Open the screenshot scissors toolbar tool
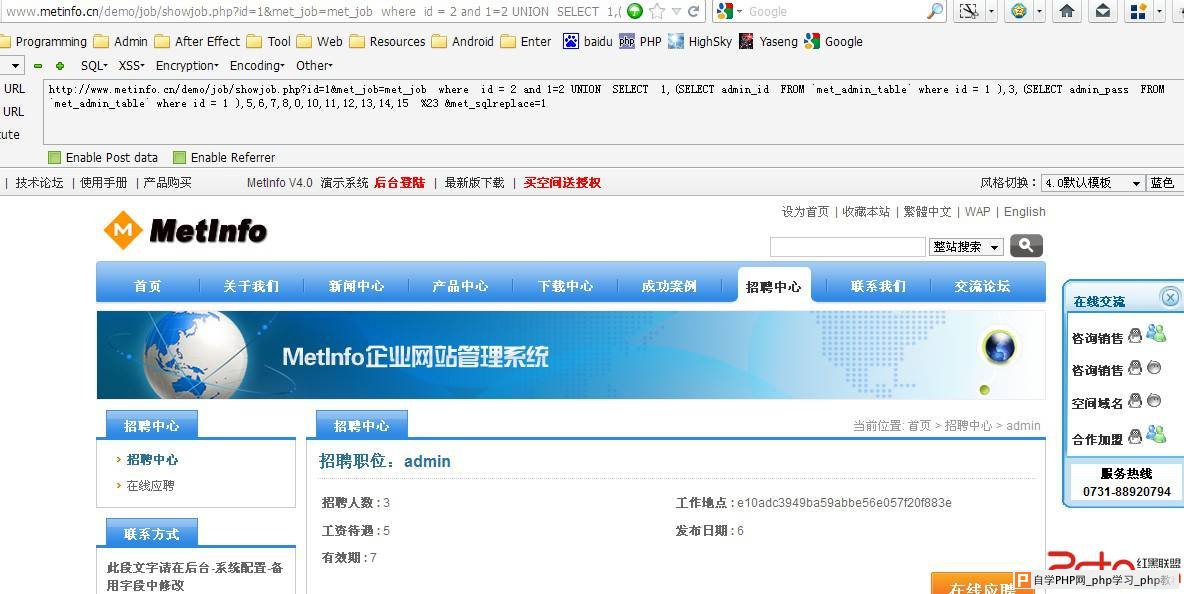 tap(969, 11)
